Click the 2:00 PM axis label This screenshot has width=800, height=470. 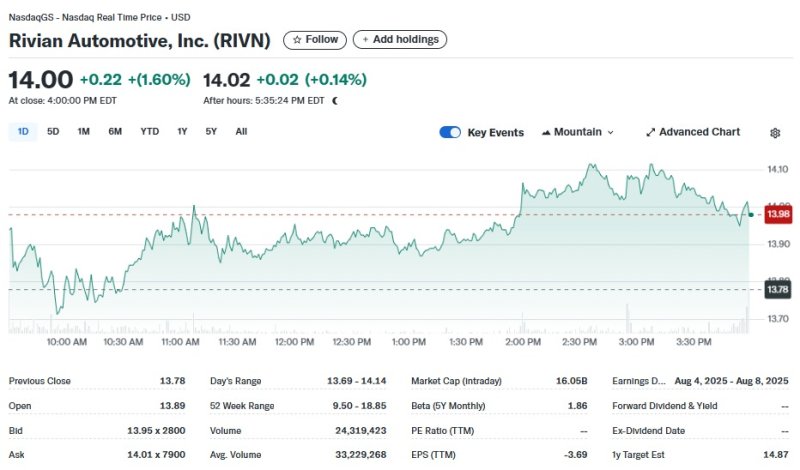[523, 342]
